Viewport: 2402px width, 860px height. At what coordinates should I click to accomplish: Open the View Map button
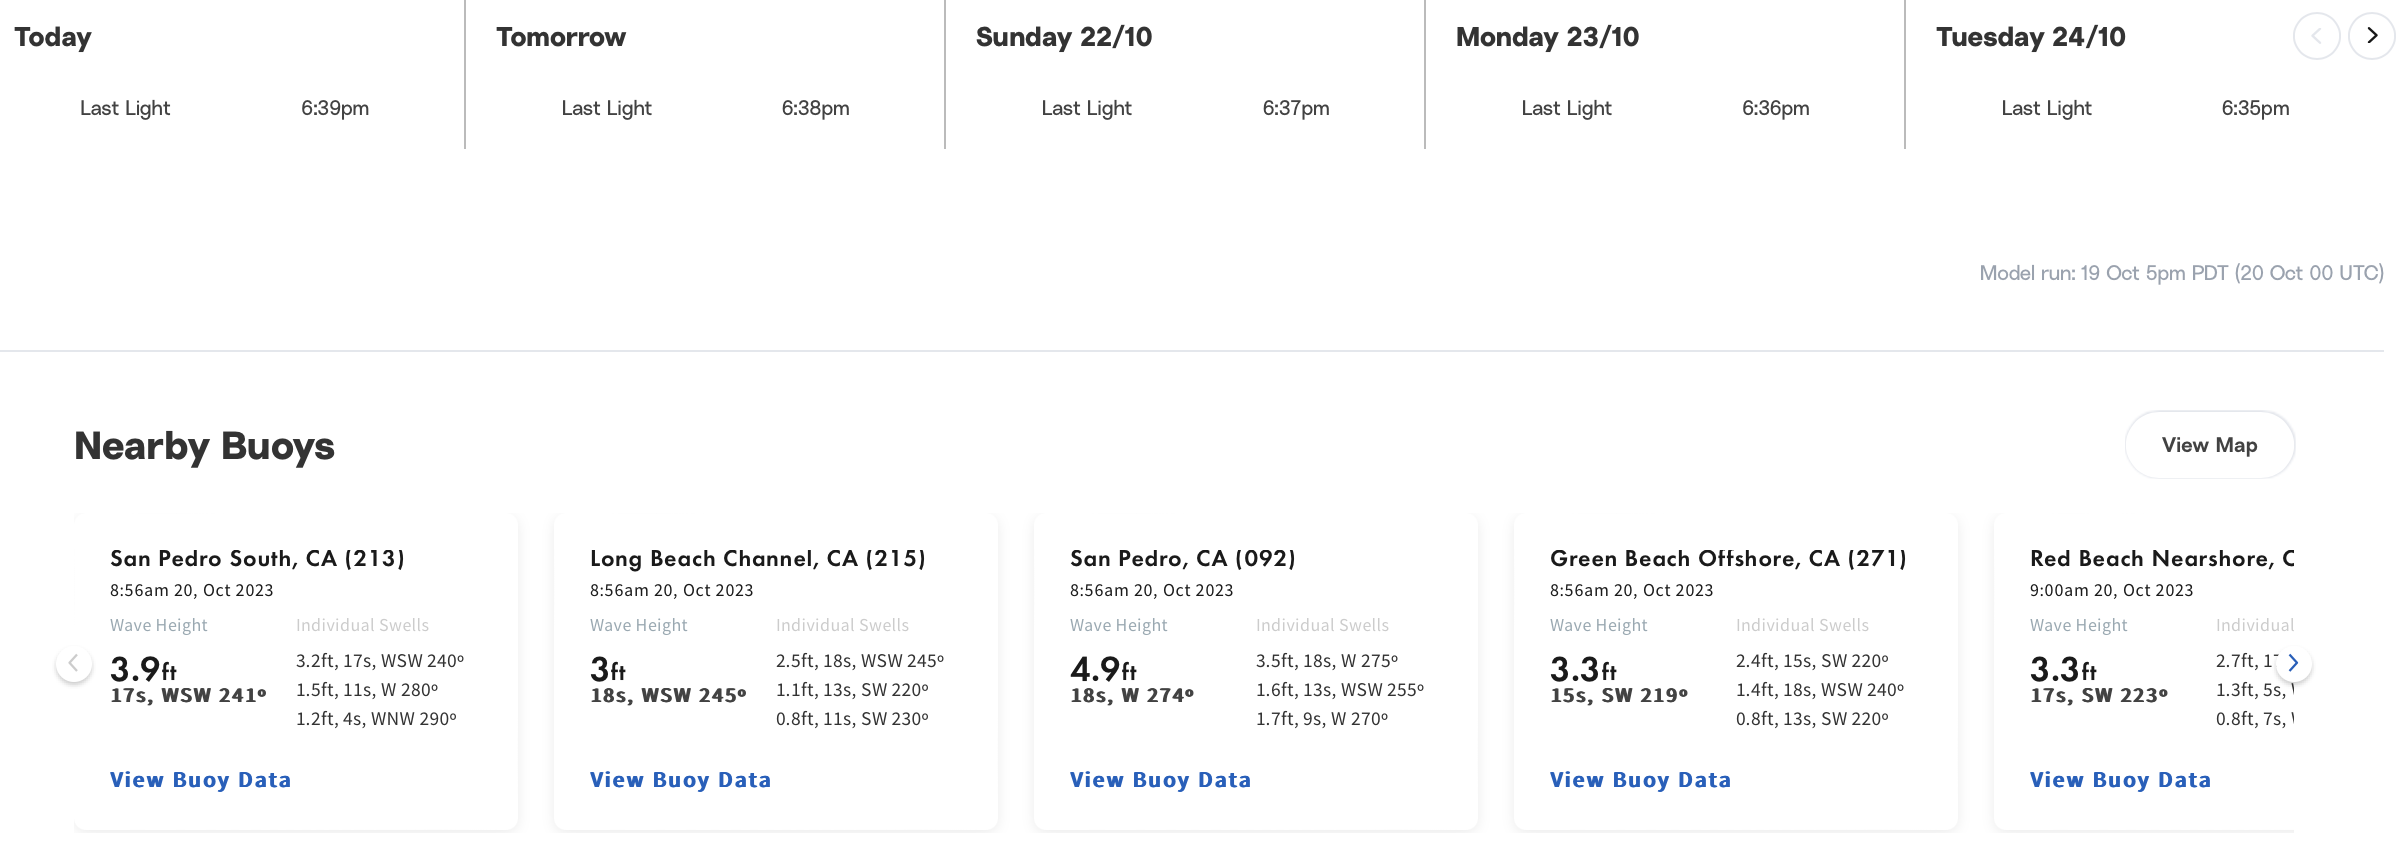coord(2209,444)
